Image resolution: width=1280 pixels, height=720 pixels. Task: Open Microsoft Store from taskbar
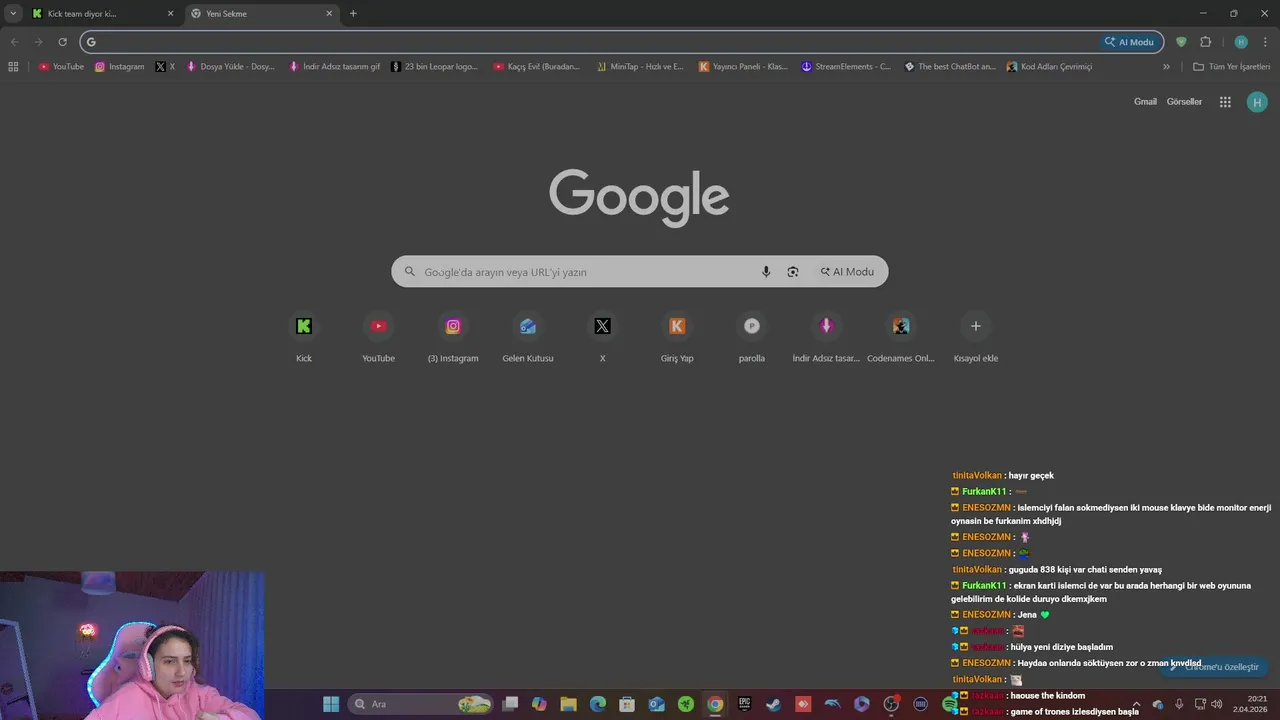point(627,704)
